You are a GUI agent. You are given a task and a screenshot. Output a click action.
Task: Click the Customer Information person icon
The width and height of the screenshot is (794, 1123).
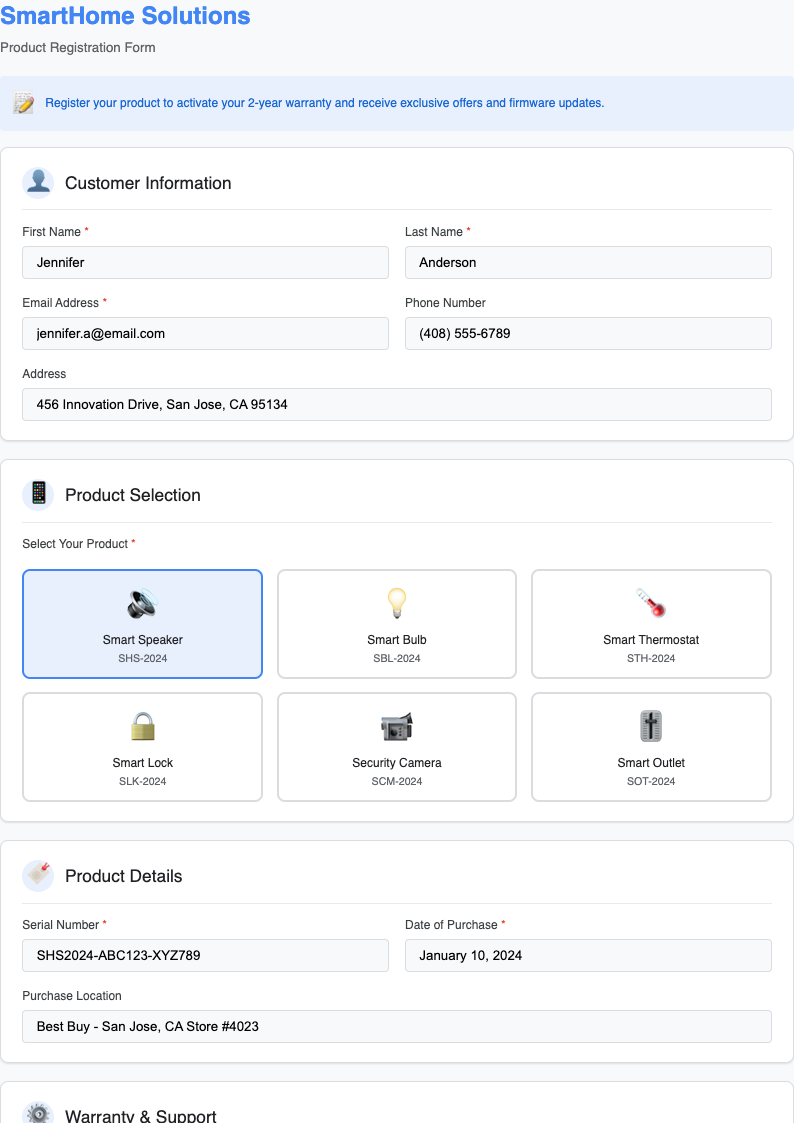pos(38,182)
